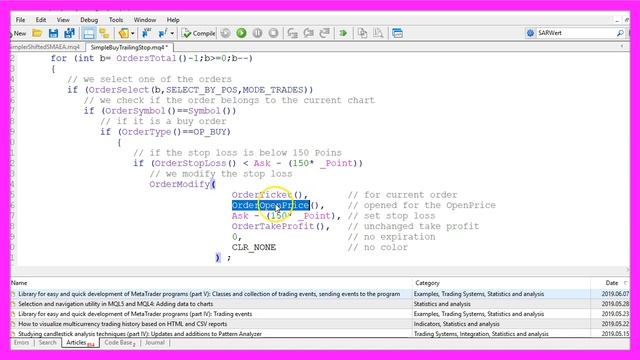Save the file with the single floppy icon
Screen dimensions: 640x360
tap(53, 33)
